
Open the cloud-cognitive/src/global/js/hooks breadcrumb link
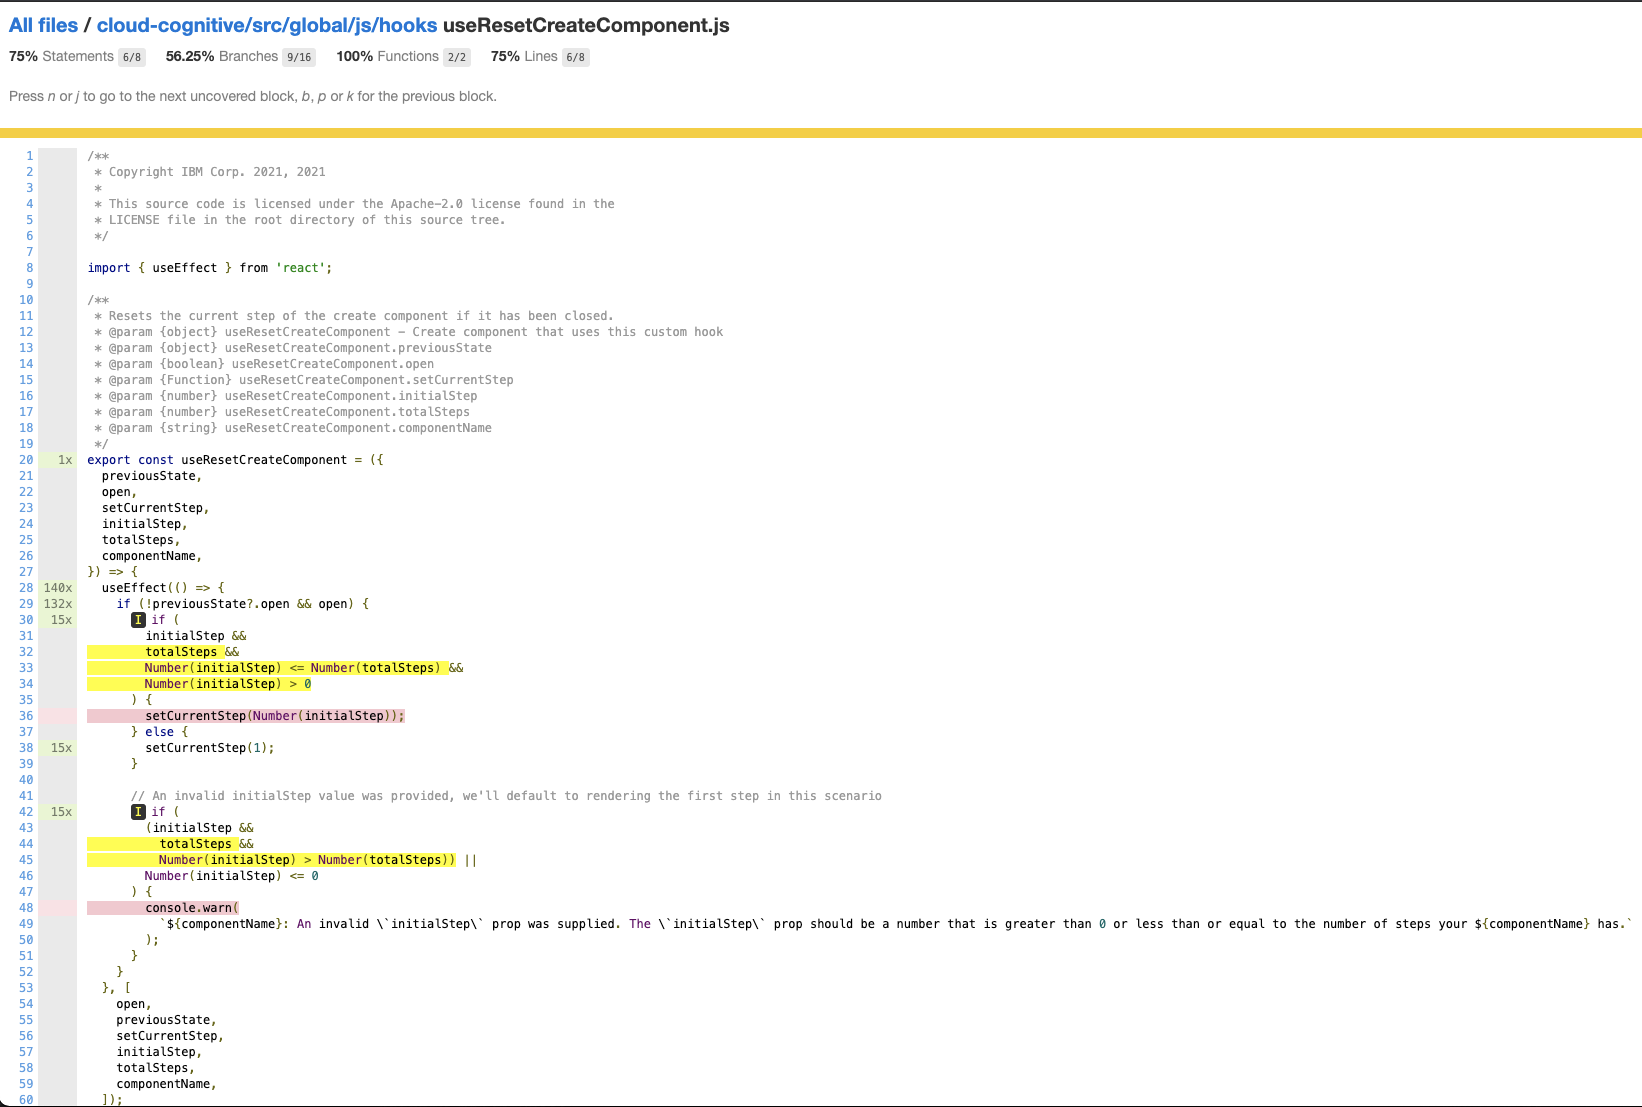[x=267, y=25]
